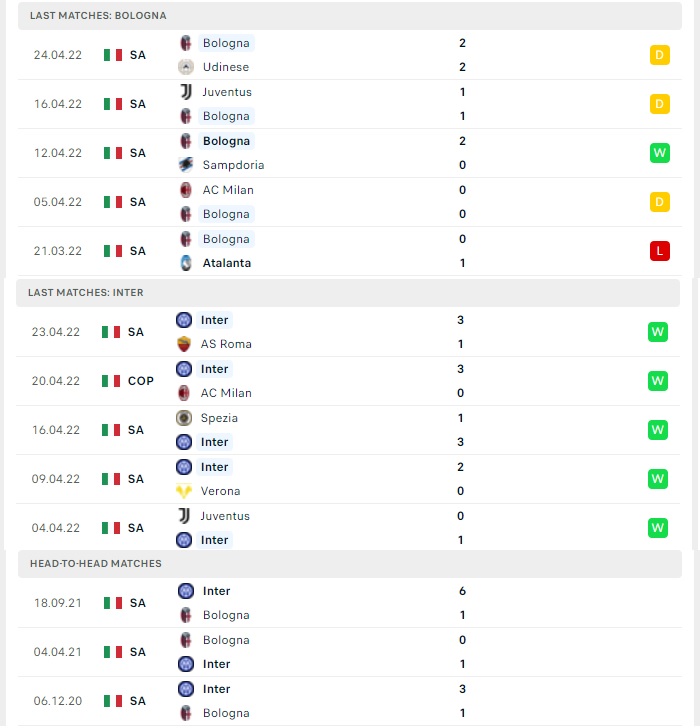Click Inter logo in 18.09.21 match

click(186, 591)
